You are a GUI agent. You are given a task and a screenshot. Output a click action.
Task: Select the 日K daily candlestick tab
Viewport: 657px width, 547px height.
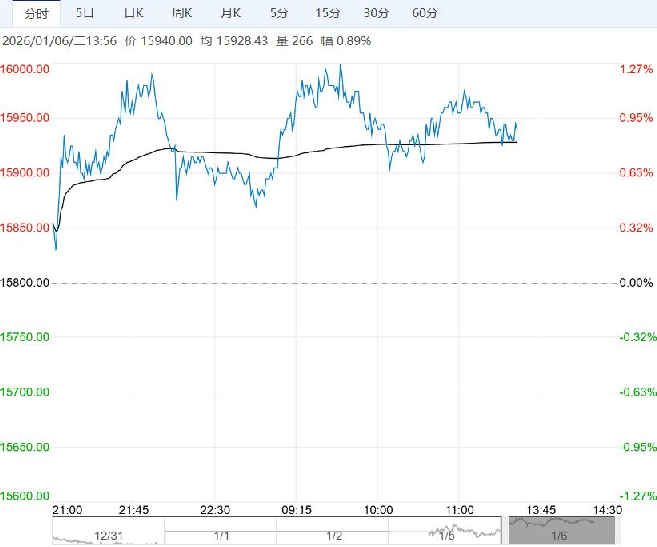(x=133, y=13)
